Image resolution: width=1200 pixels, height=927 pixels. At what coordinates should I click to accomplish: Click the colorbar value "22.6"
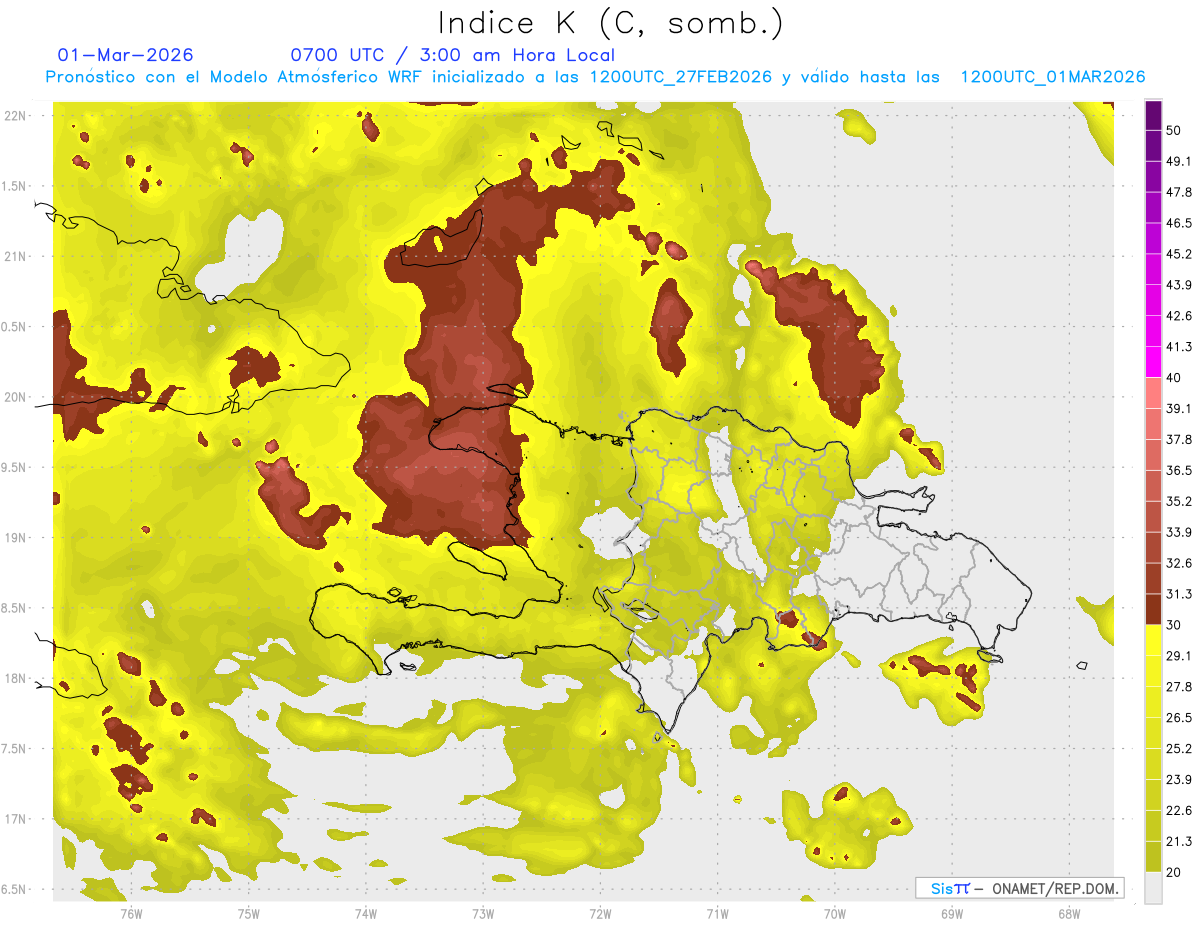pyautogui.click(x=1179, y=811)
